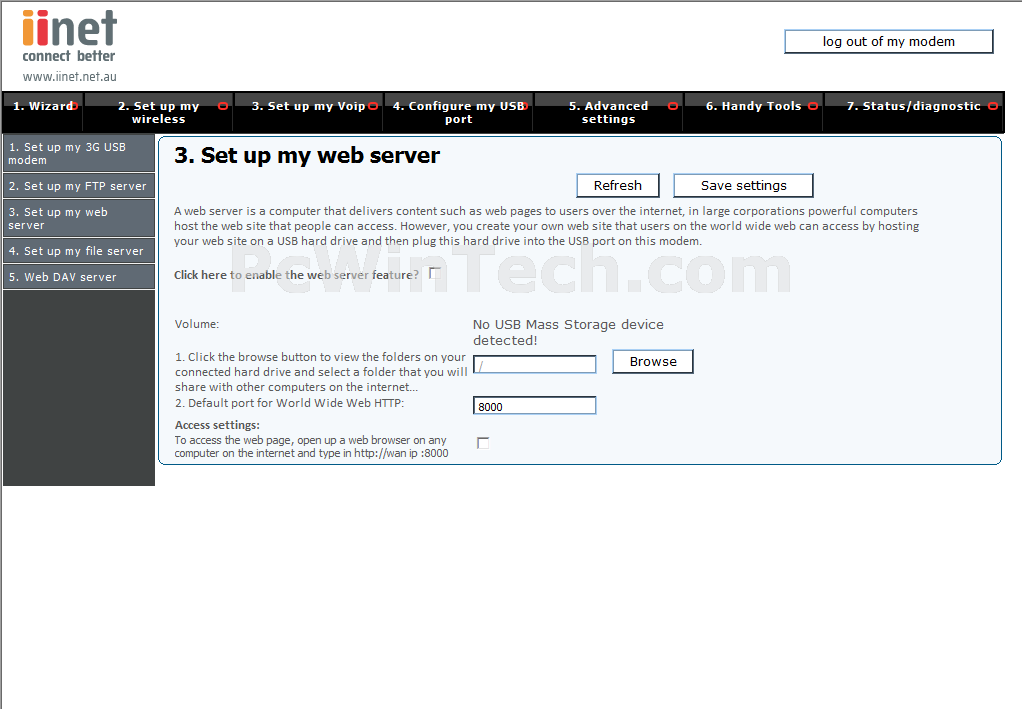Click the red dot on wireless tab
The height and width of the screenshot is (709, 1022).
click(223, 106)
